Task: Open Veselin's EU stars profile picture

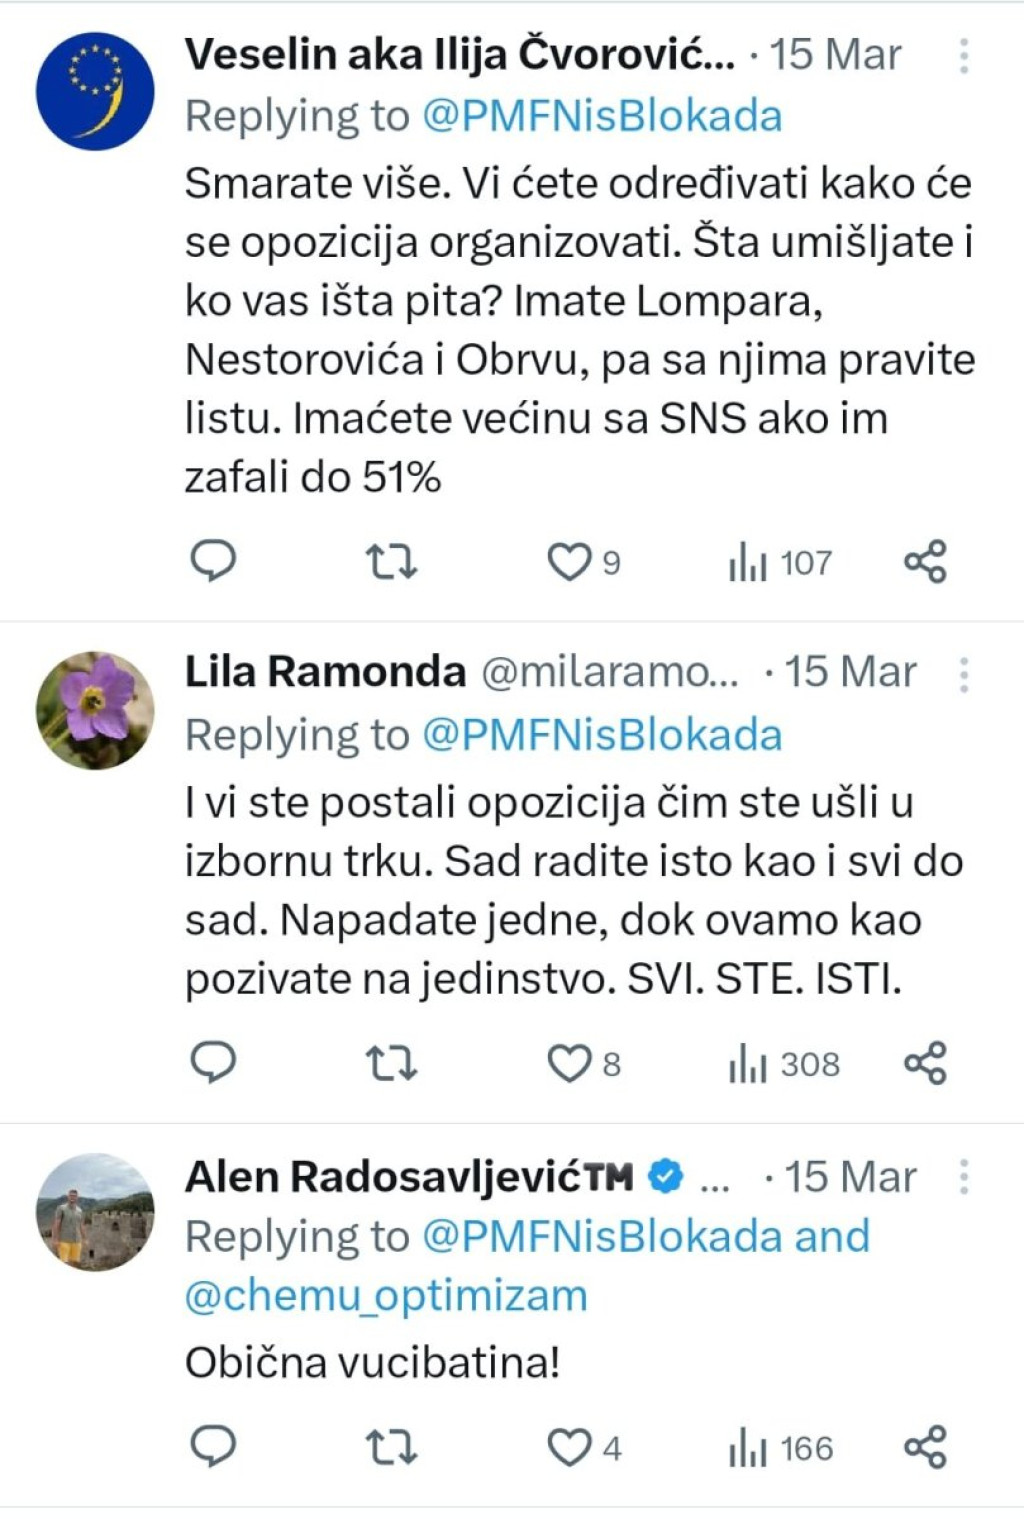Action: tap(95, 91)
